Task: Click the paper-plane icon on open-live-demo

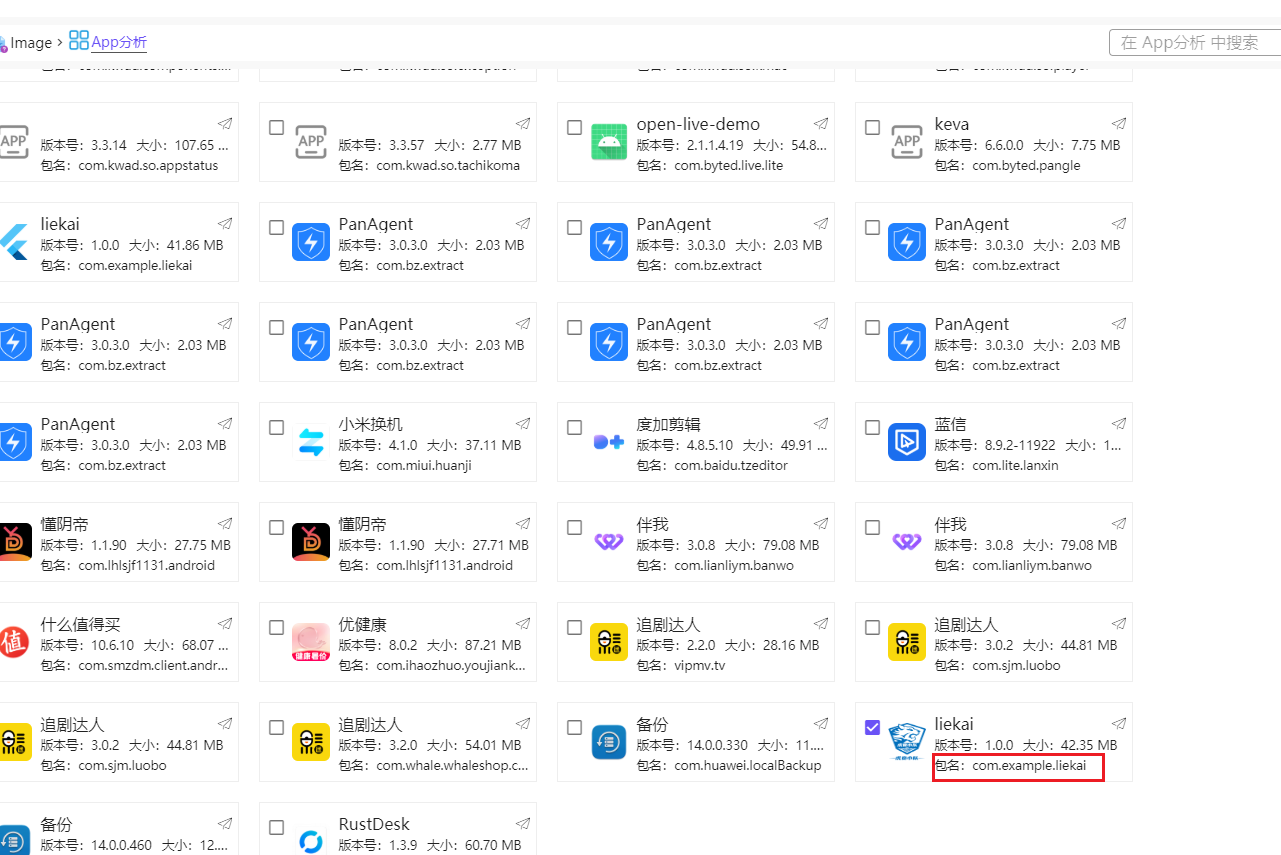Action: 821,123
